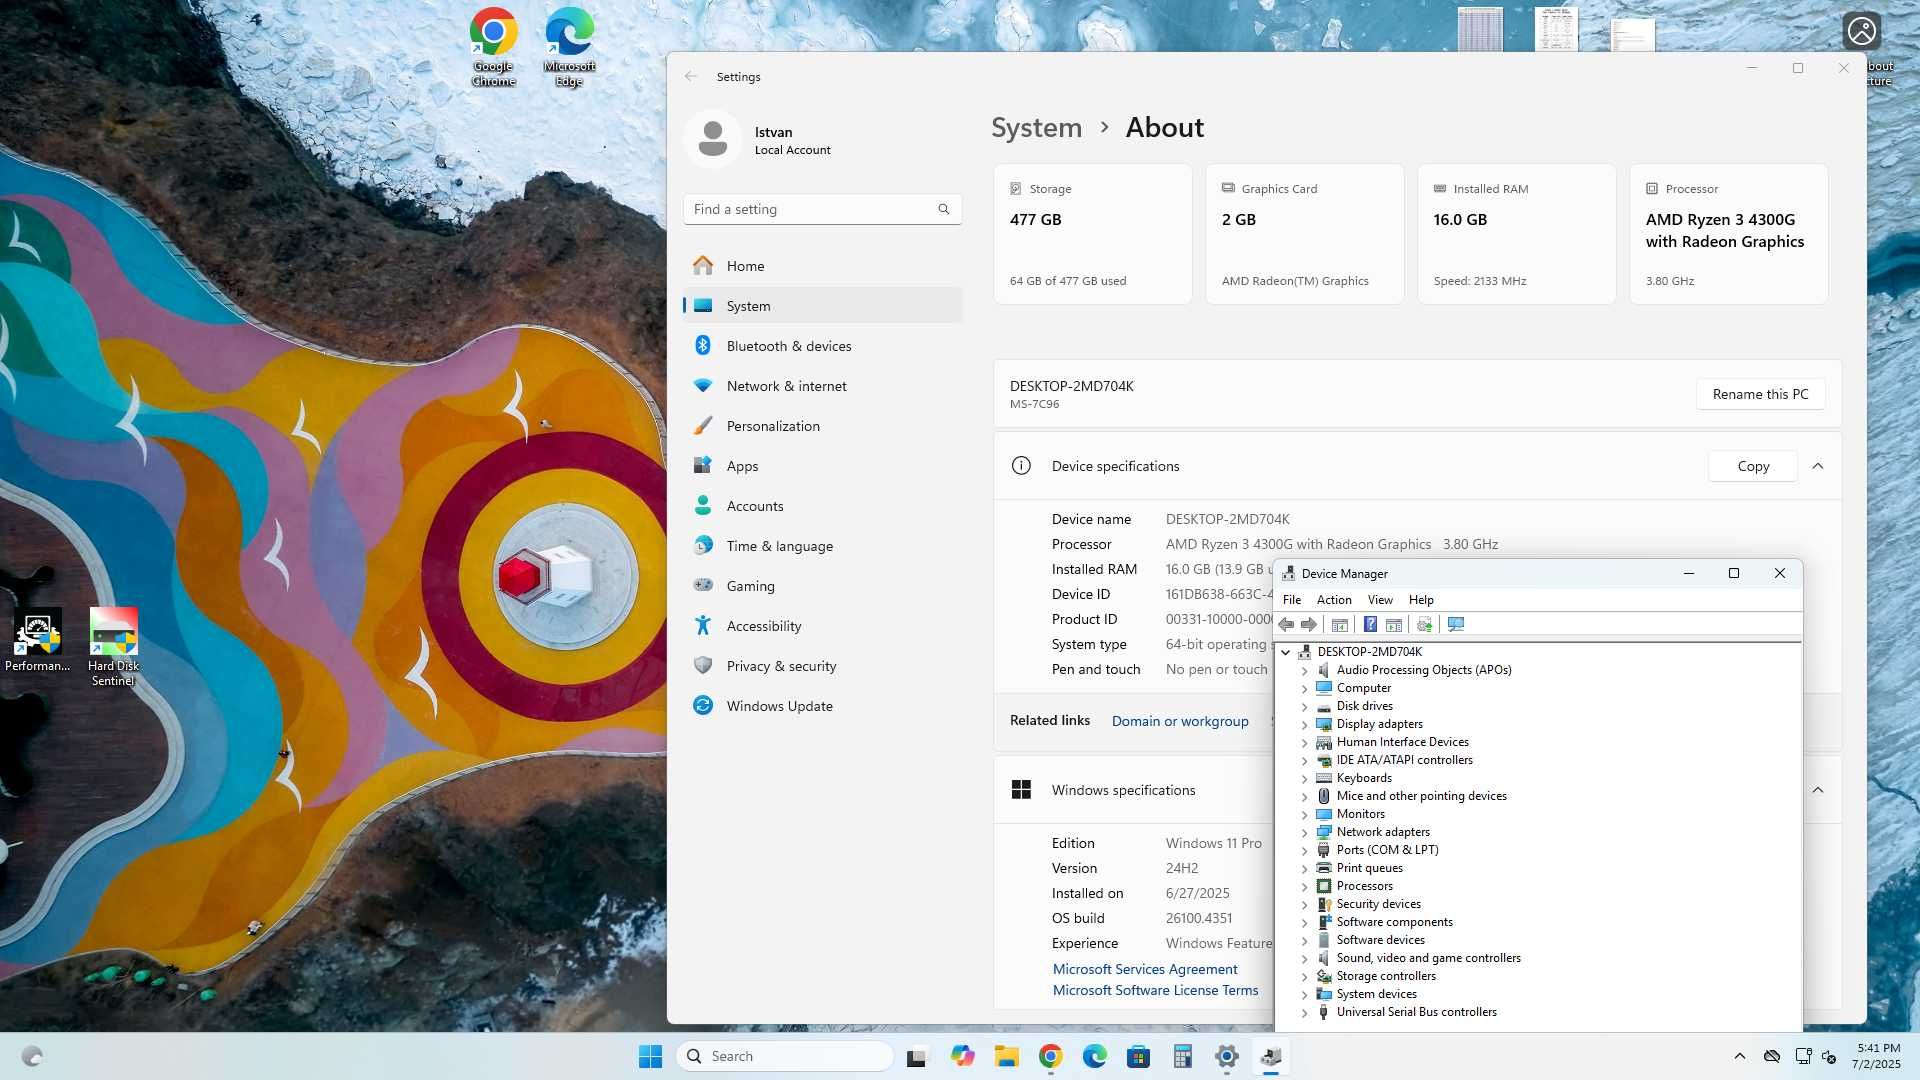1920x1080 pixels.
Task: Collapse the Device specifications section
Action: 1817,466
